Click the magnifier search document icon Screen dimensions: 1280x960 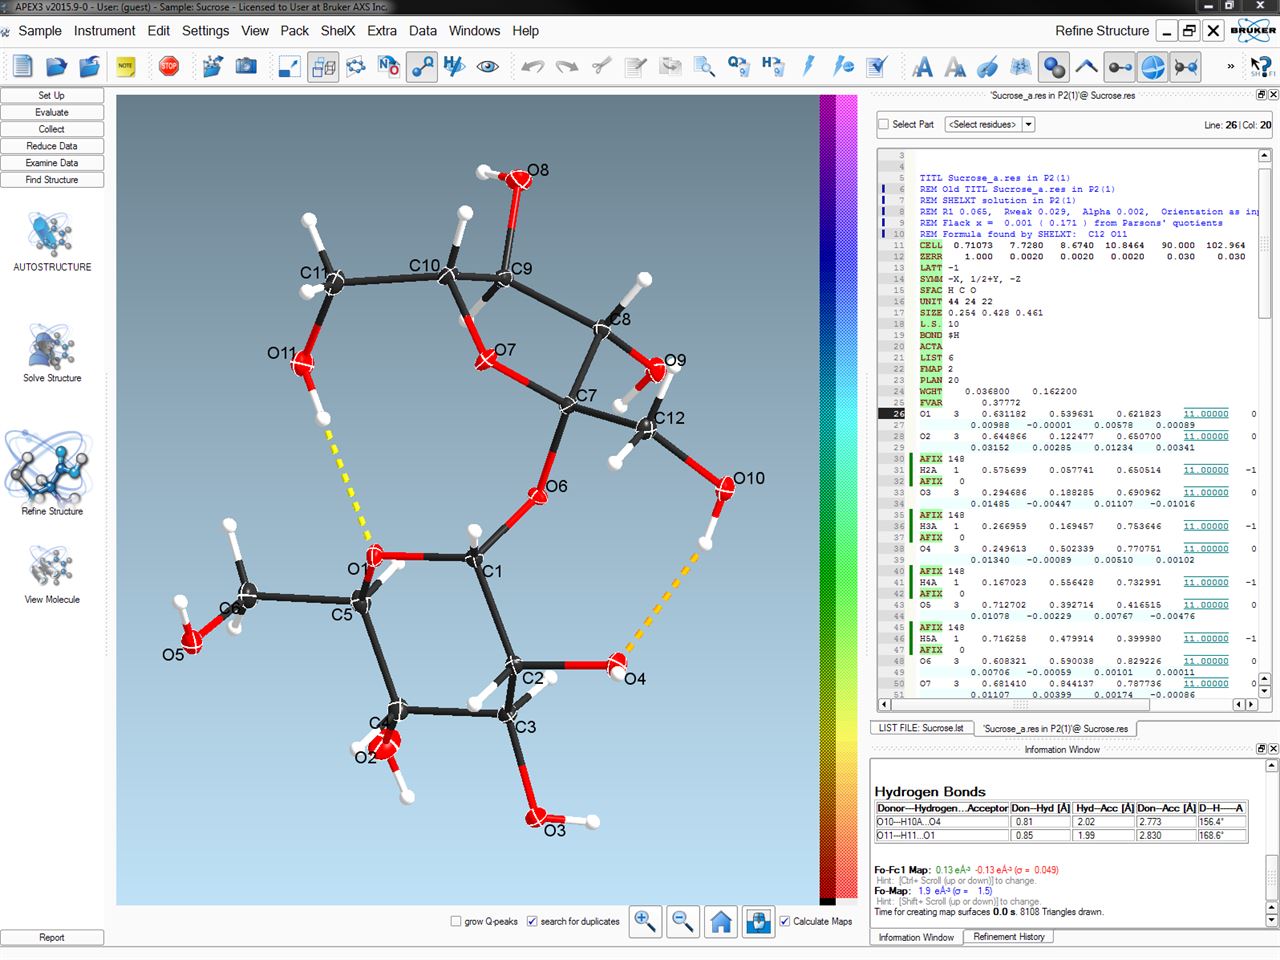click(x=704, y=67)
